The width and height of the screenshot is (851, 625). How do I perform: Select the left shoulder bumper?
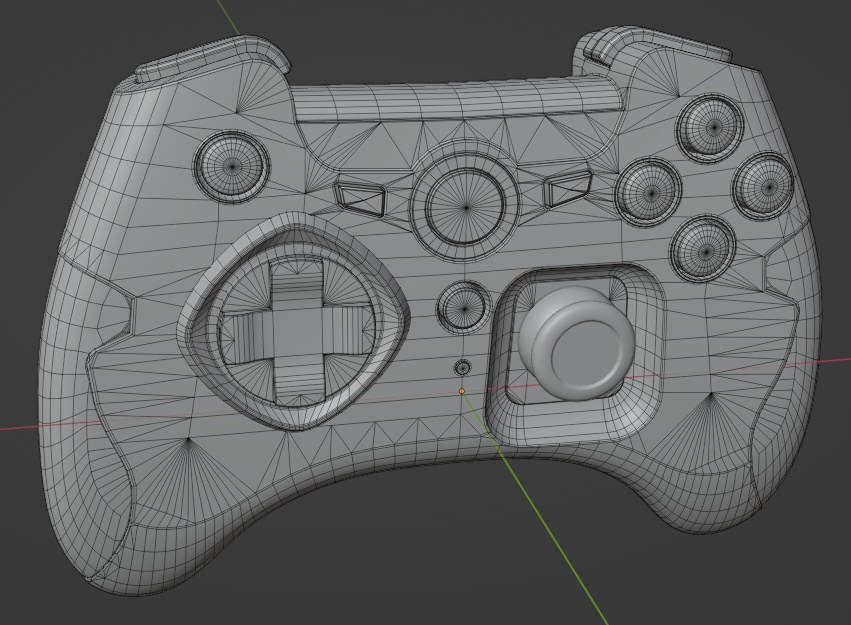(x=212, y=58)
